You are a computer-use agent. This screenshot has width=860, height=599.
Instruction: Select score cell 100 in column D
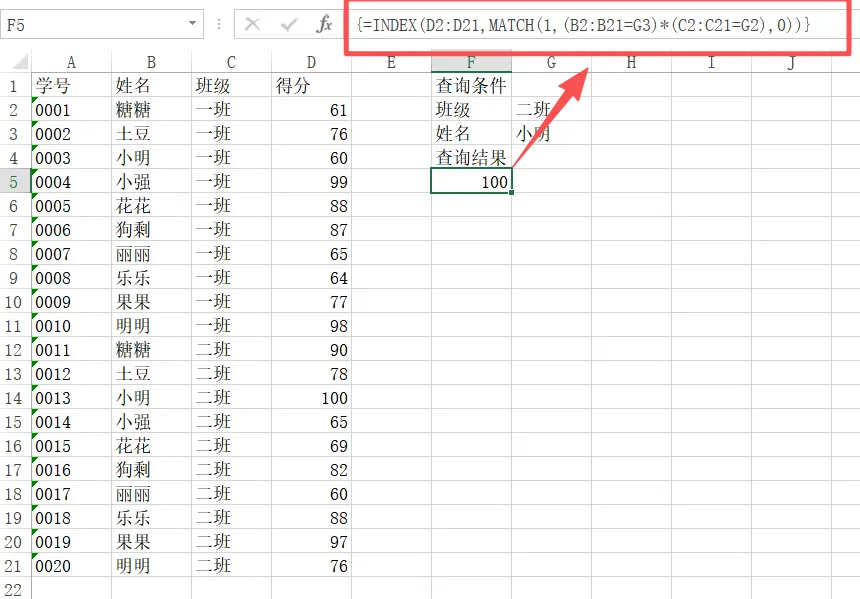tap(312, 398)
